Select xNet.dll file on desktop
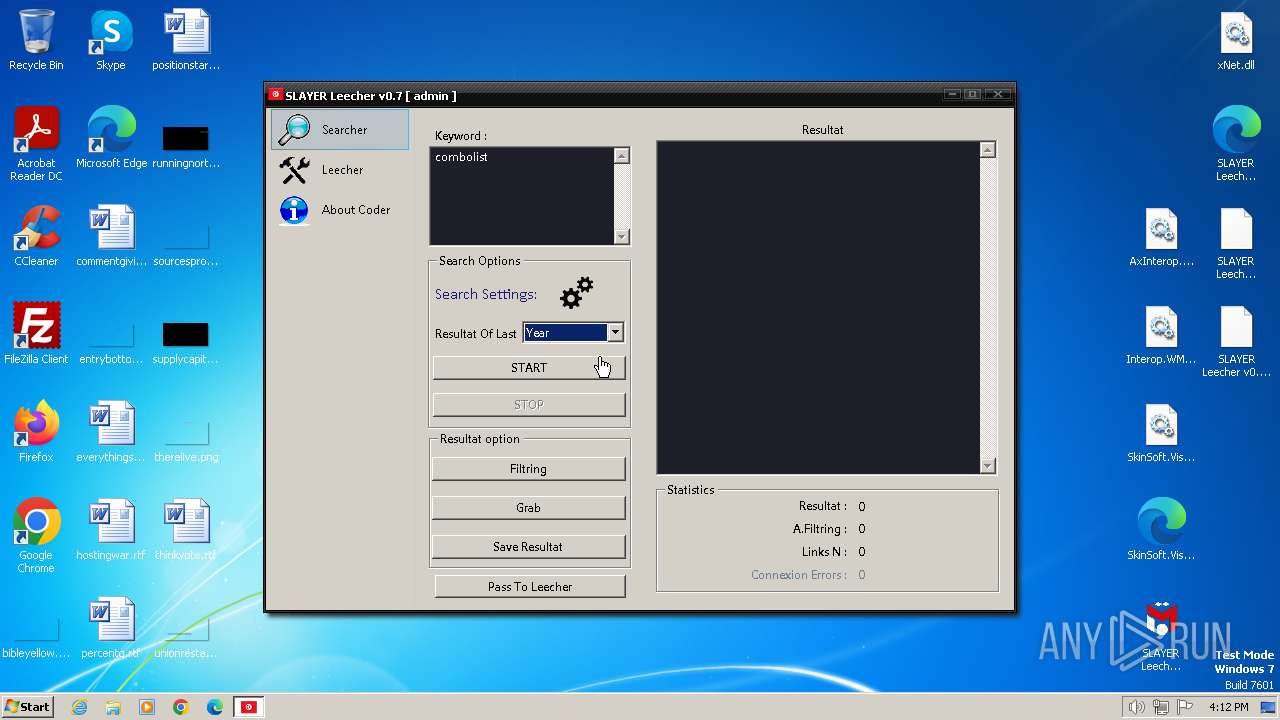 pos(1236,40)
